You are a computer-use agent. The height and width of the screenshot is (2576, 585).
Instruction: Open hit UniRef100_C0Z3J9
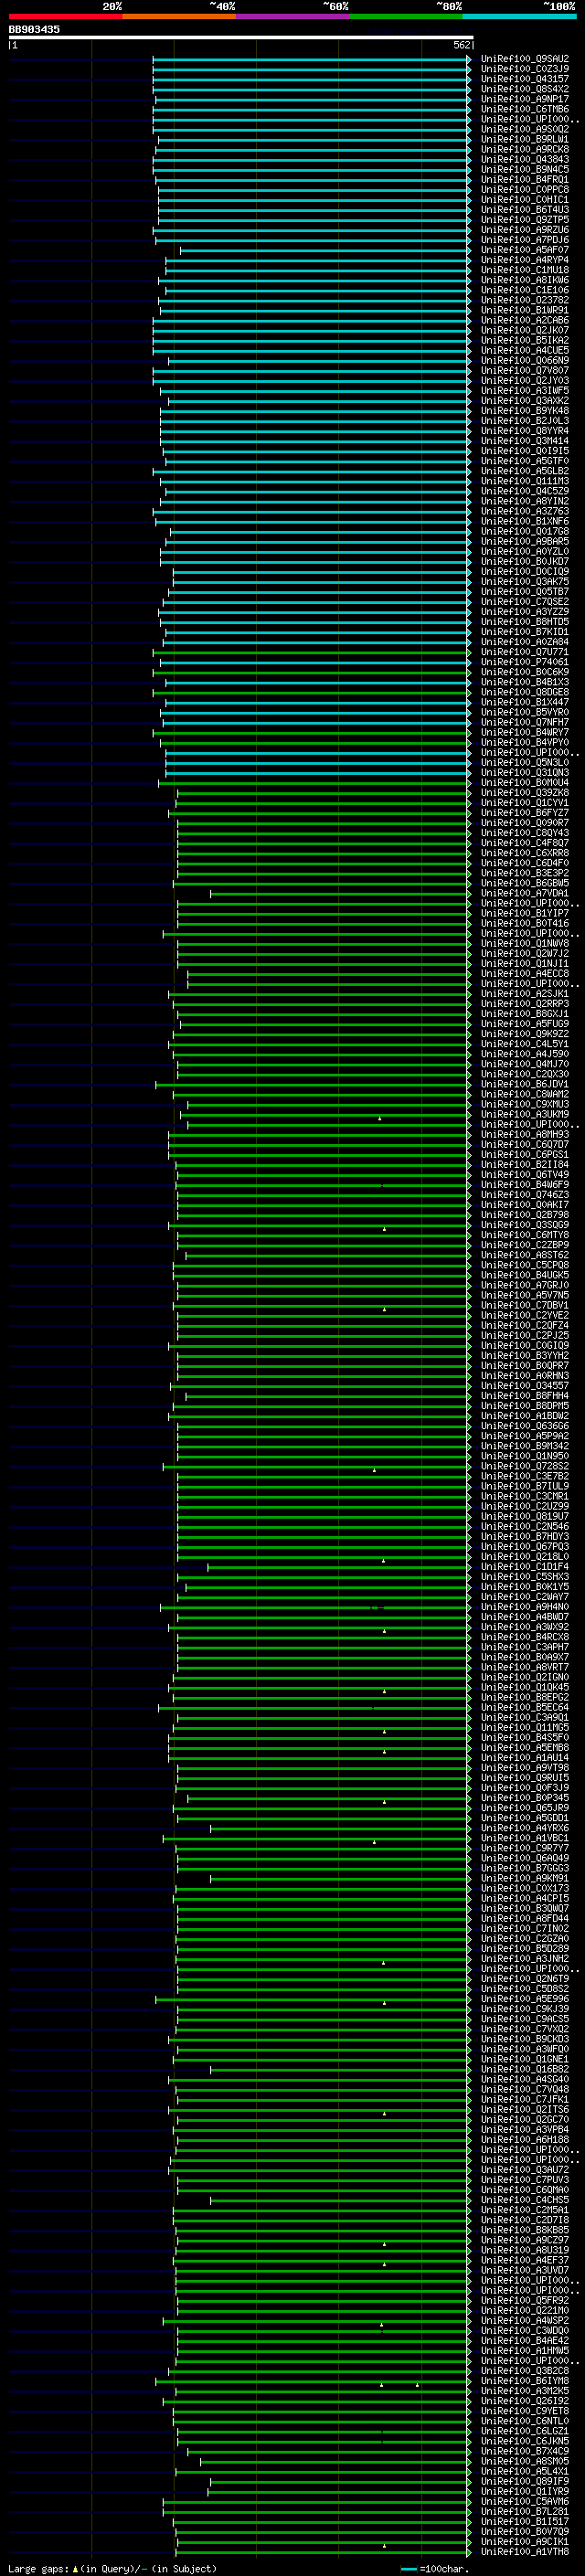point(525,69)
